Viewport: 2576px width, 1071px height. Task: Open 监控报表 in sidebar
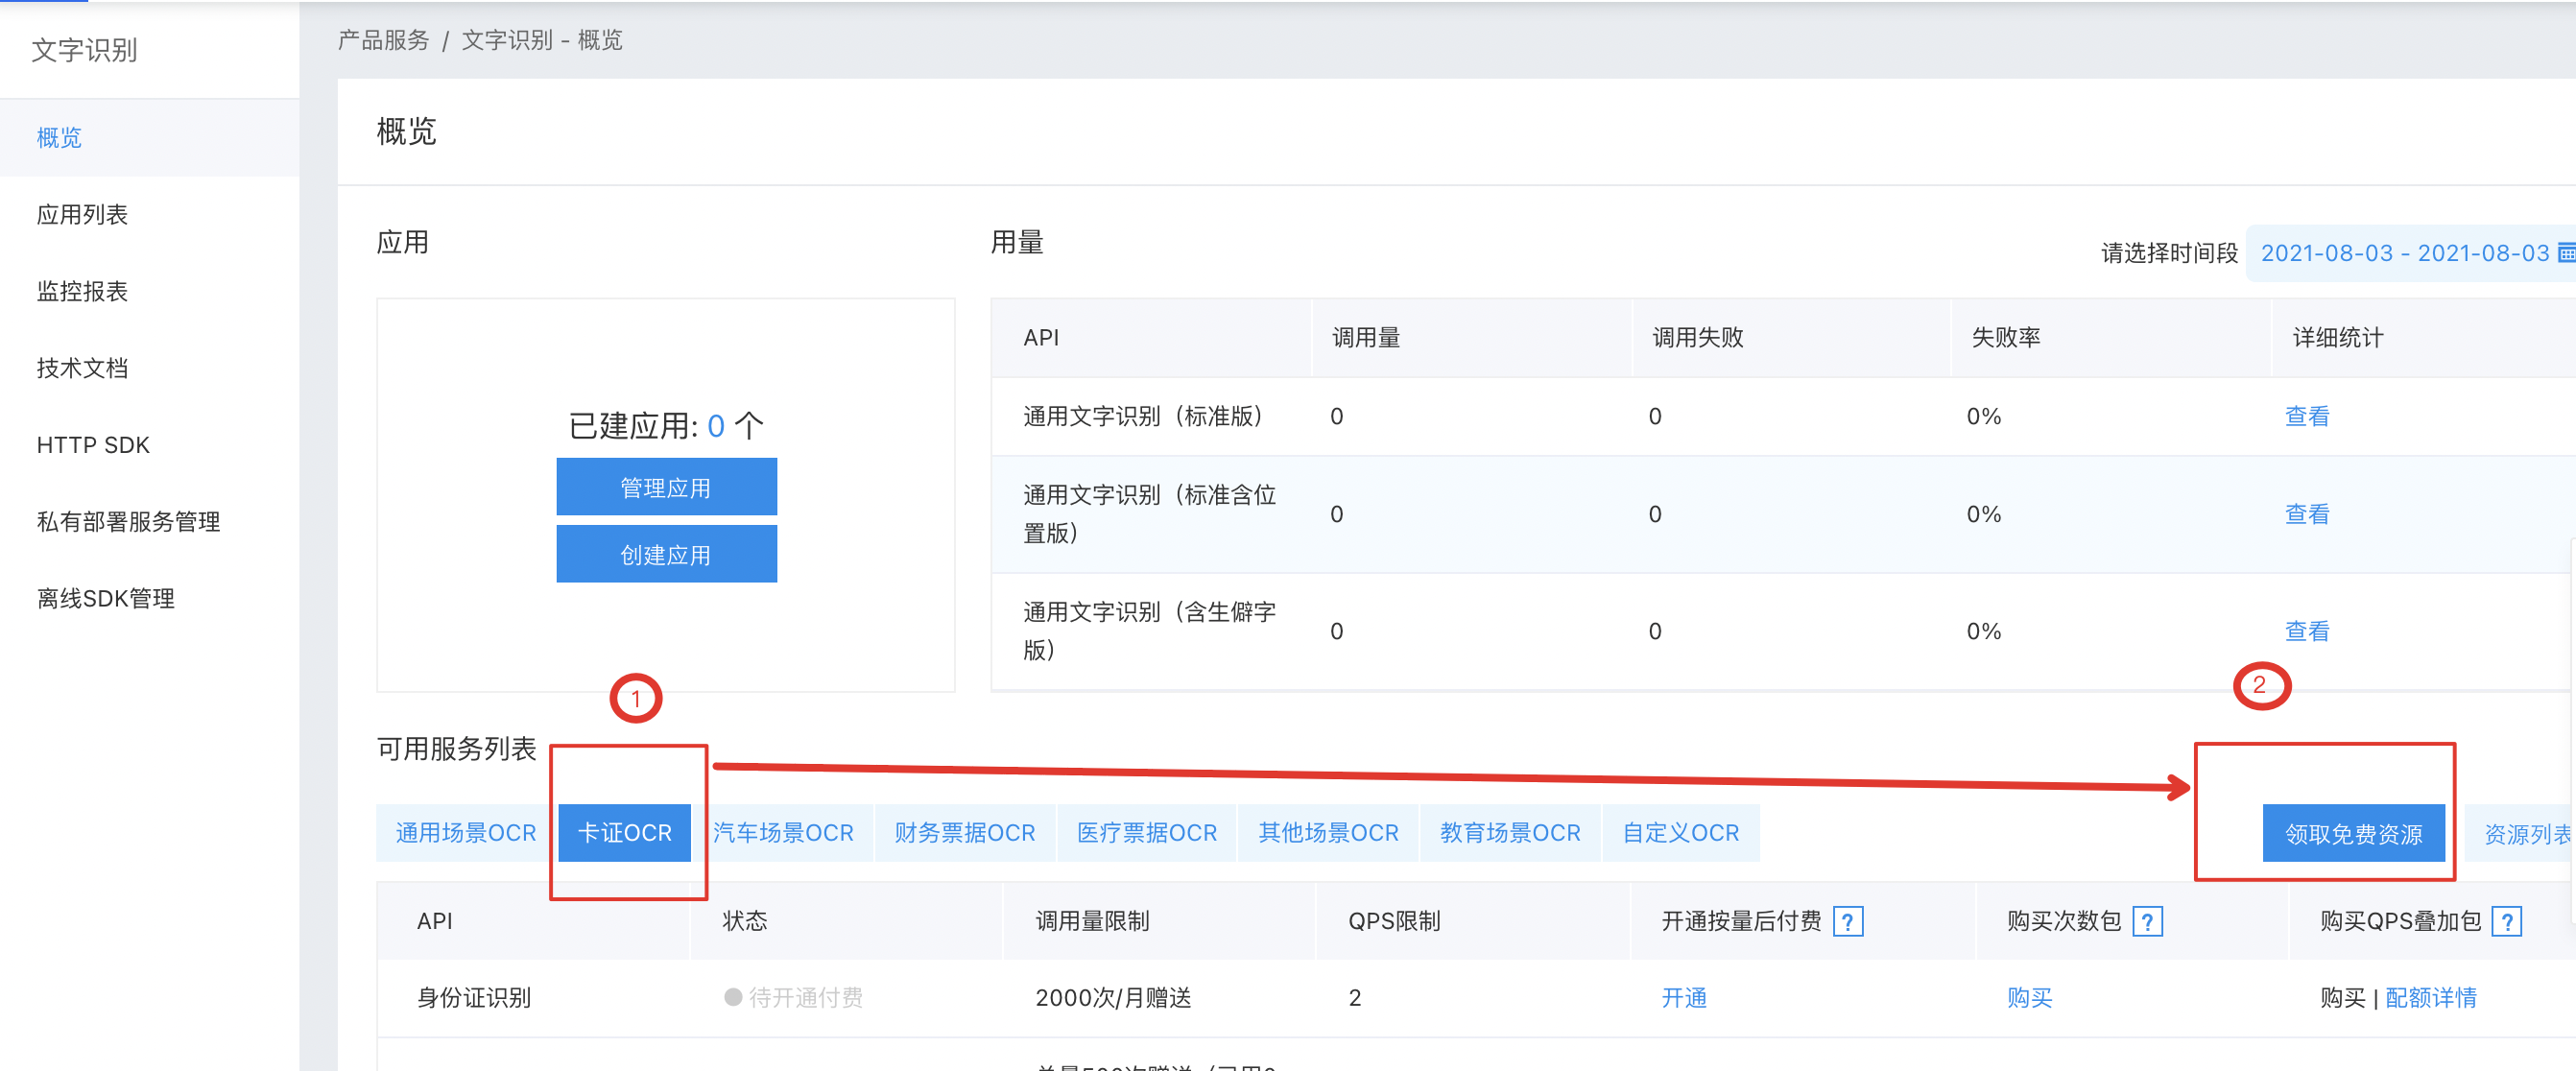(150, 292)
